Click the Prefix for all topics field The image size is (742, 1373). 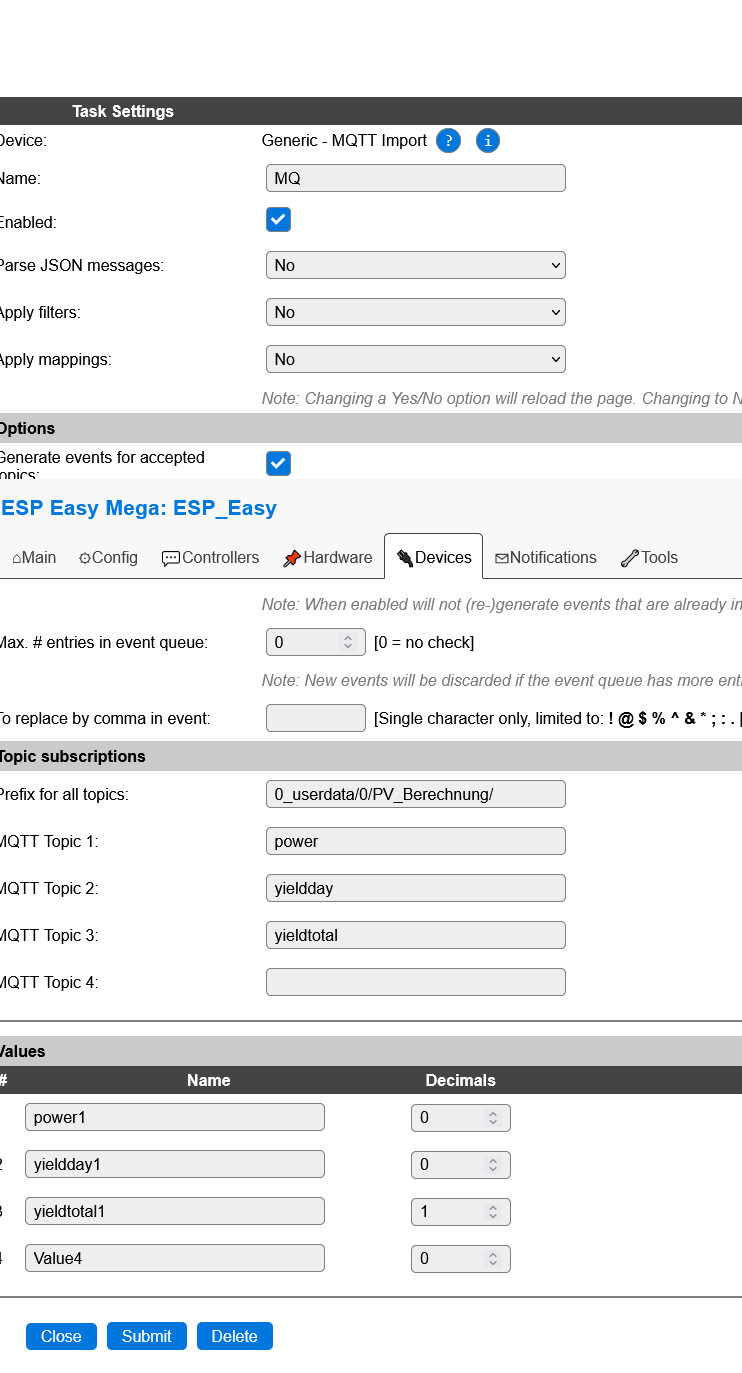(416, 794)
